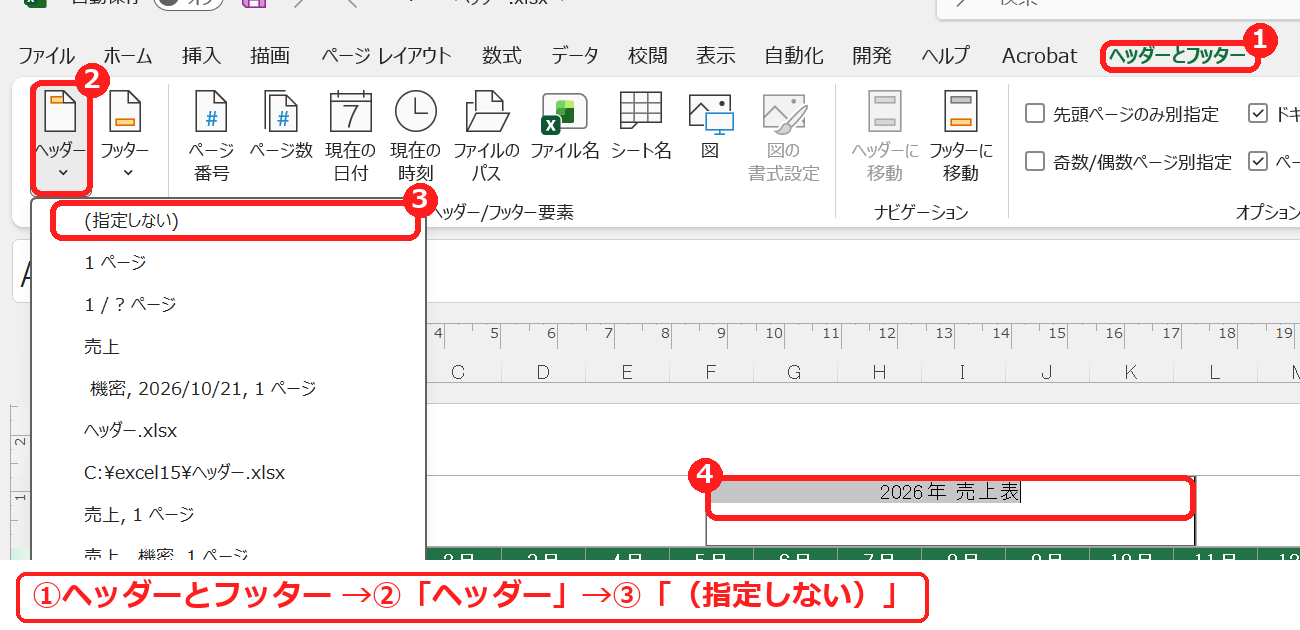
Task: Switch to the 挿入 tab
Action: coord(202,56)
